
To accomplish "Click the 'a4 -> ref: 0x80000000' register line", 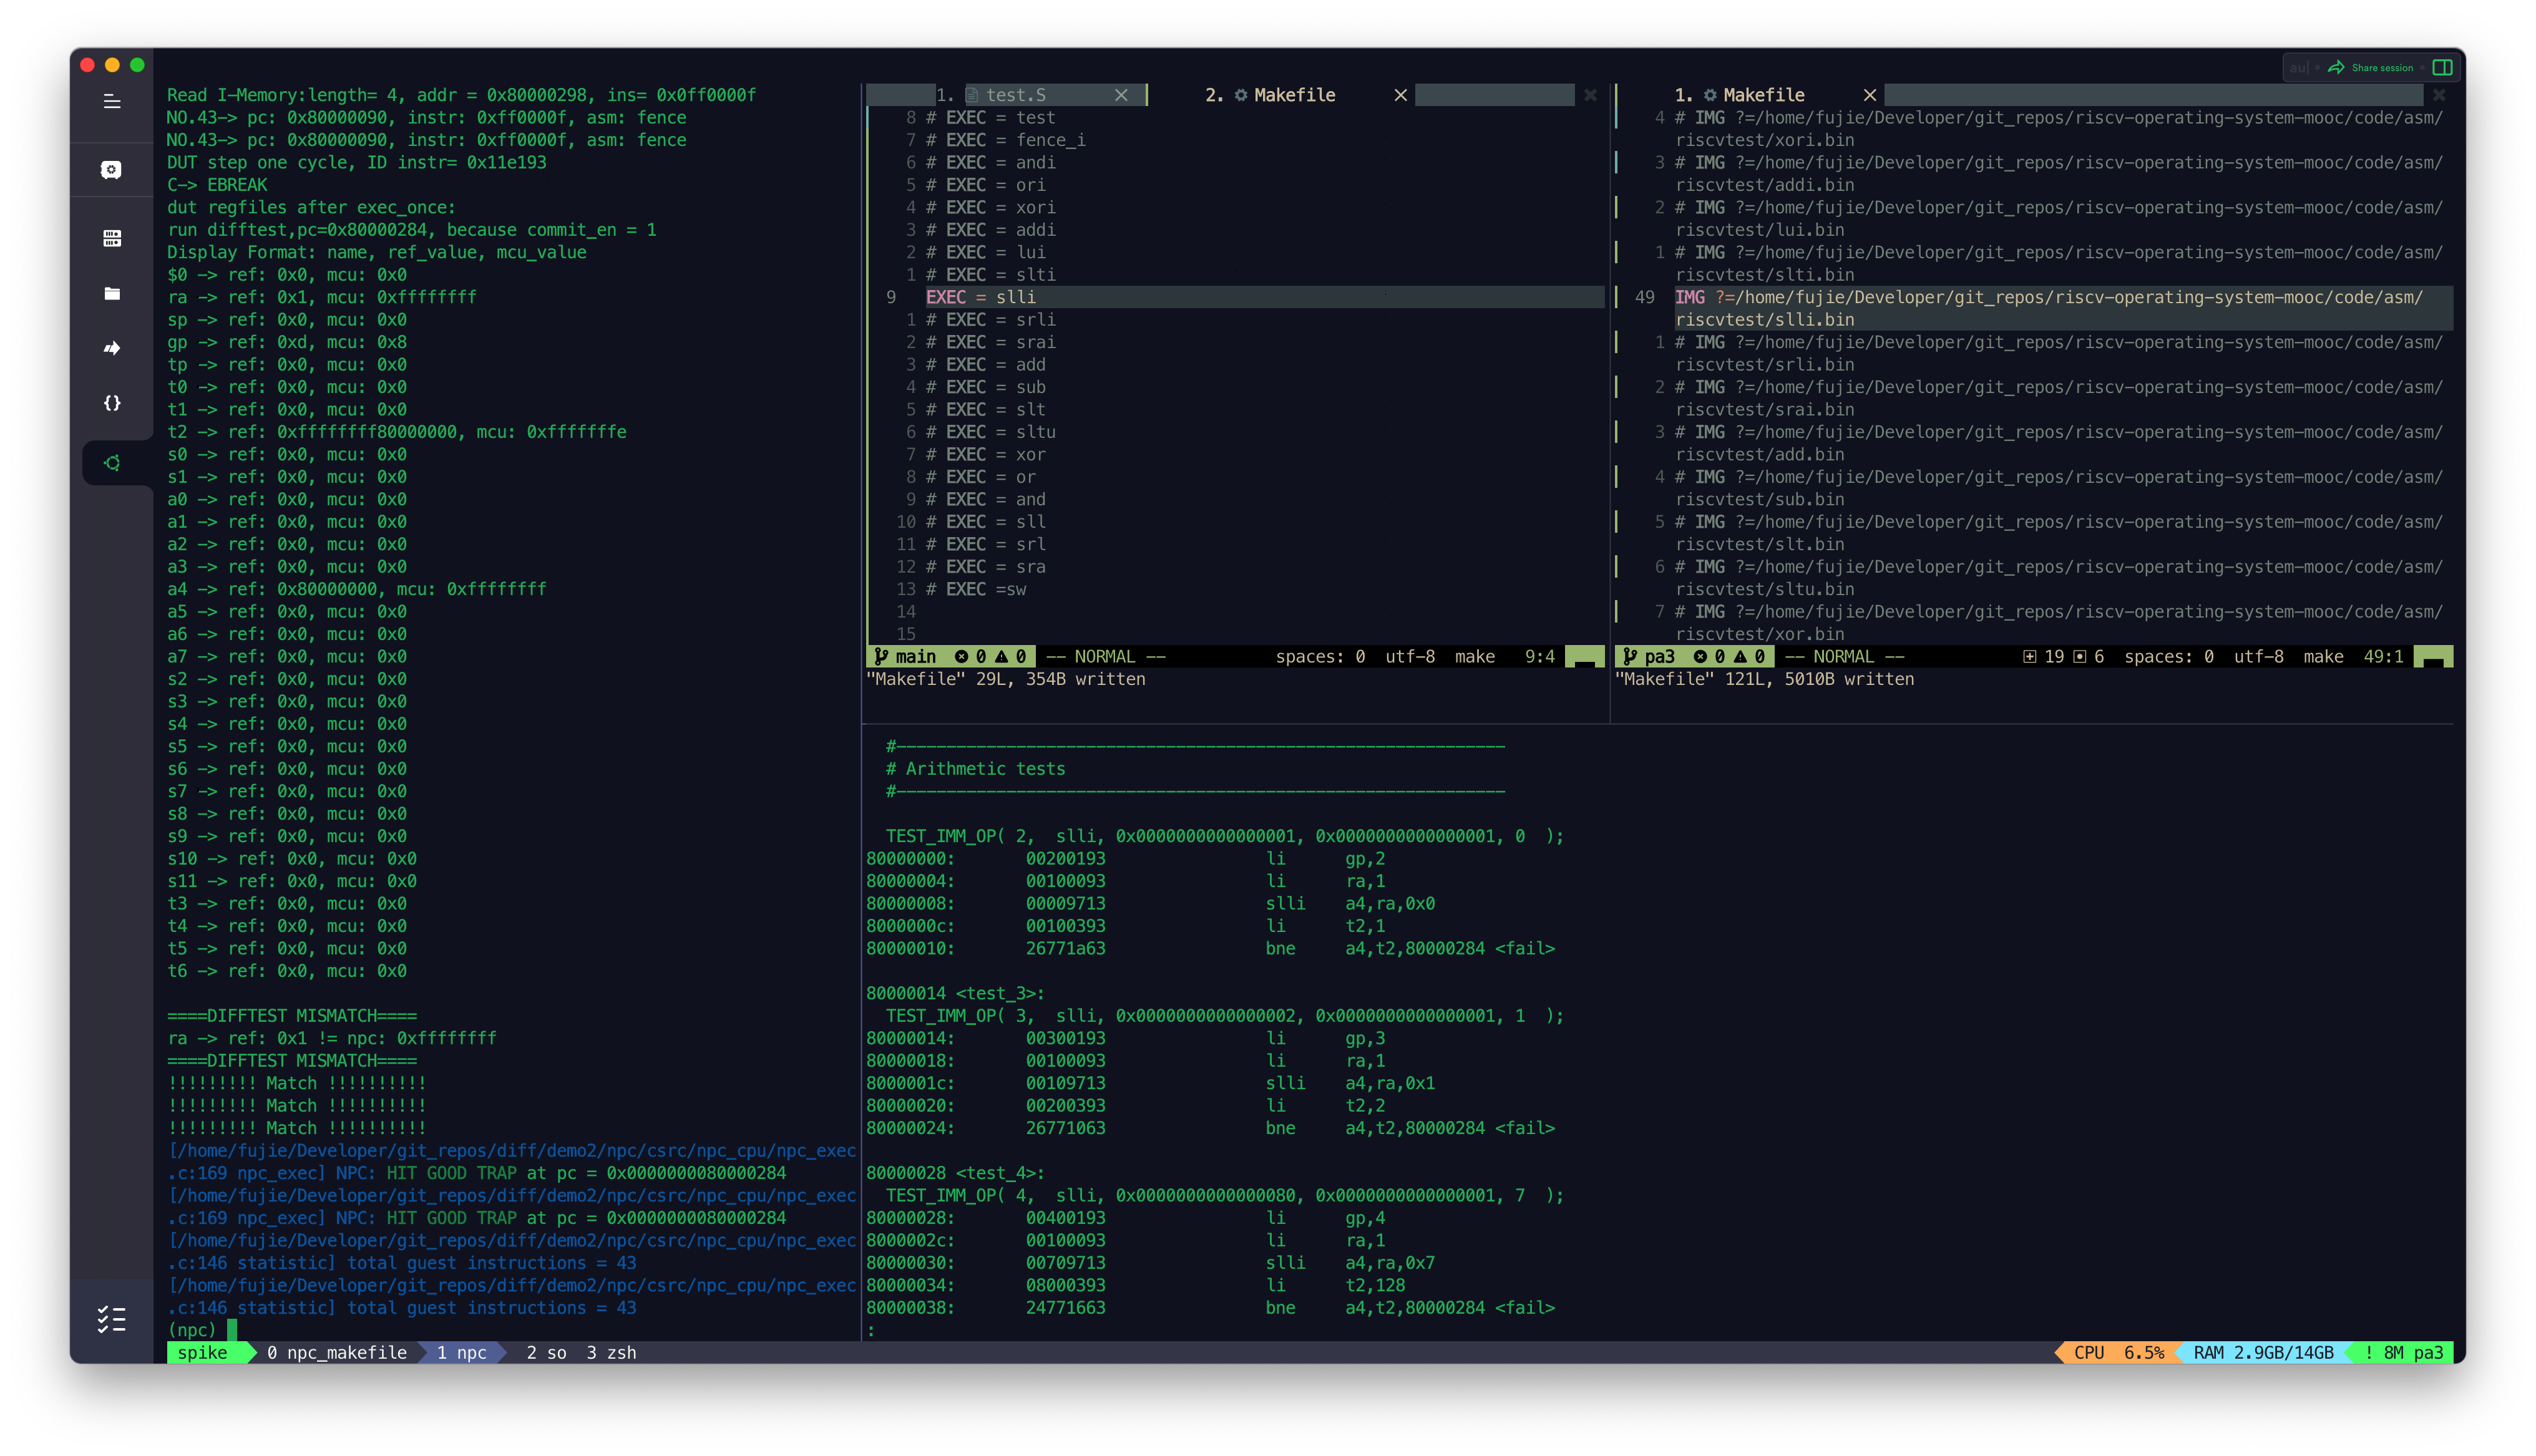I will coord(357,589).
